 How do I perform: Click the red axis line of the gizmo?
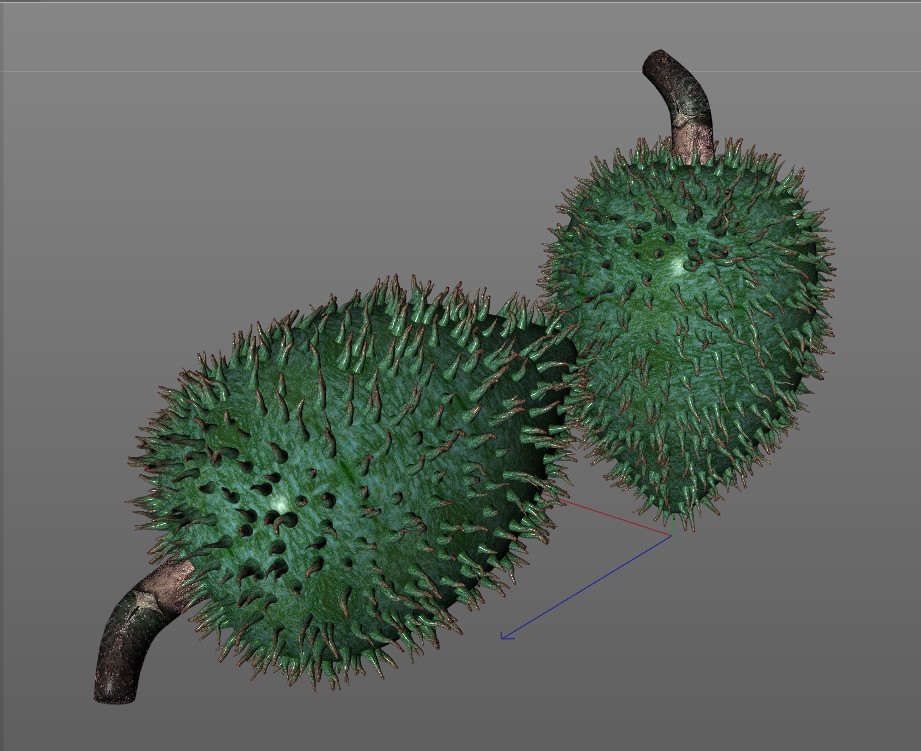click(611, 517)
